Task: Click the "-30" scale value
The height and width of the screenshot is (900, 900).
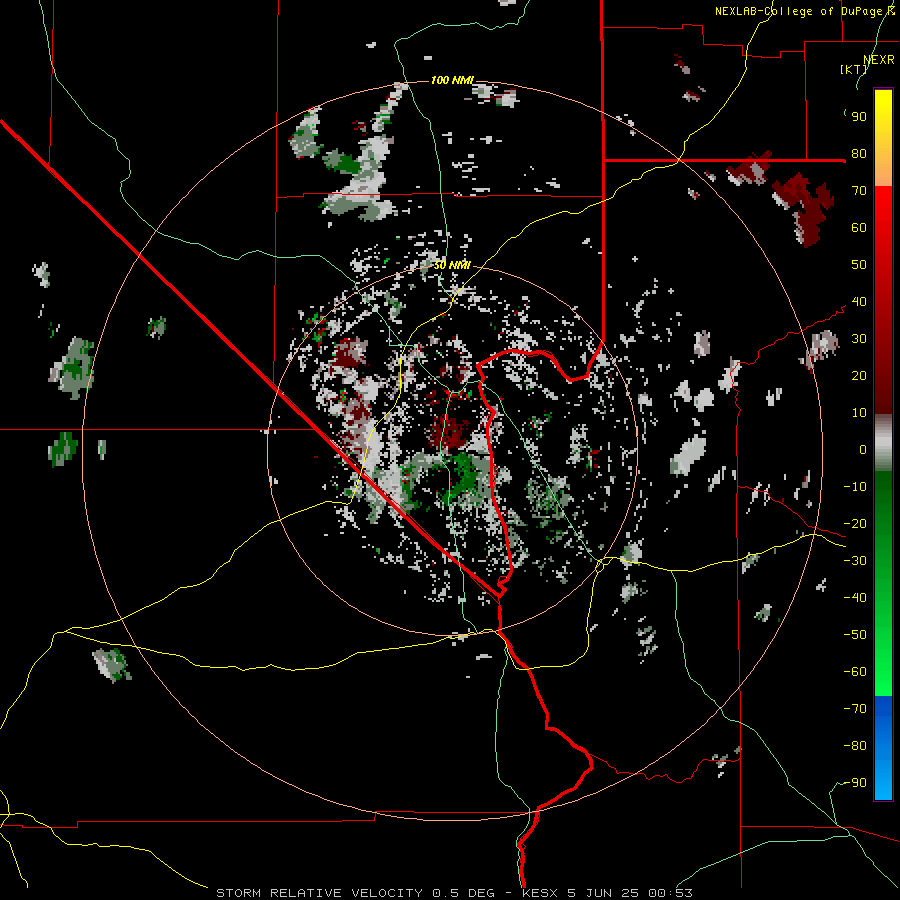Action: [855, 561]
